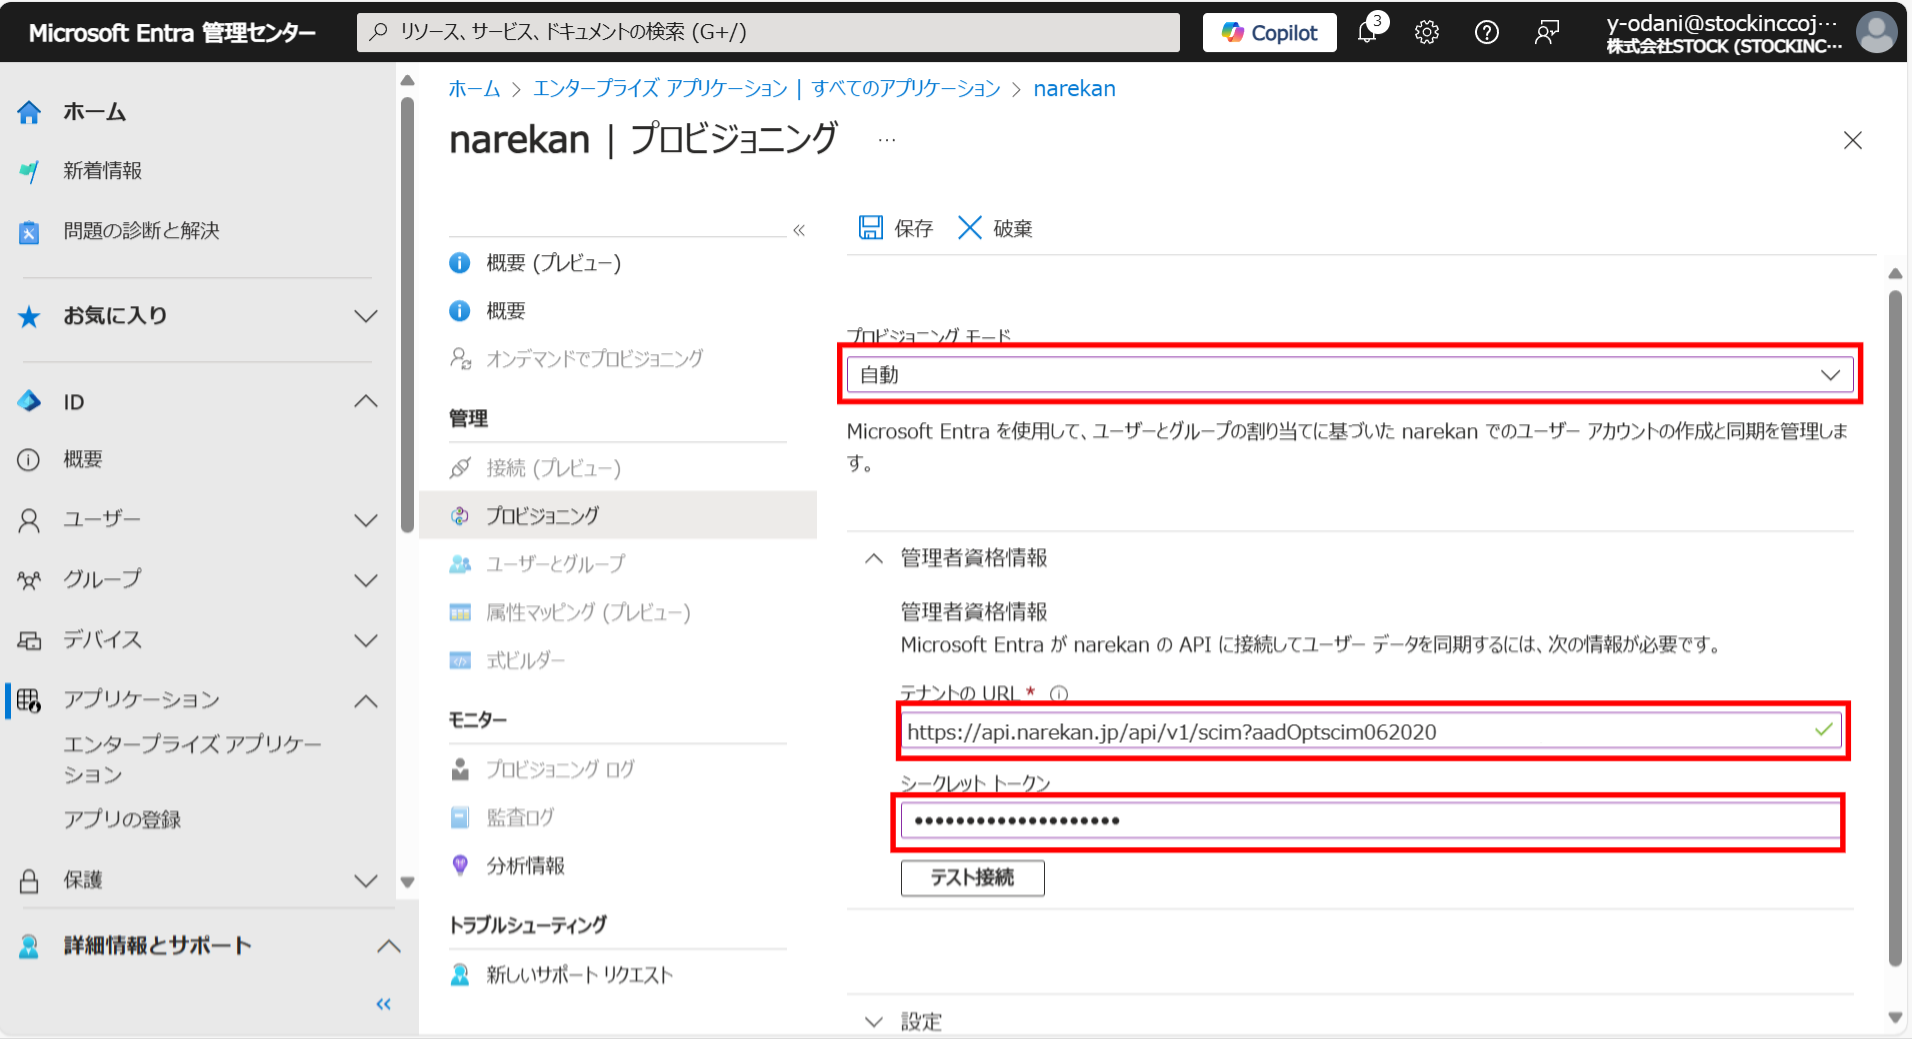The image size is (1921, 1039).
Task: Click the Copilot button
Action: tap(1269, 32)
